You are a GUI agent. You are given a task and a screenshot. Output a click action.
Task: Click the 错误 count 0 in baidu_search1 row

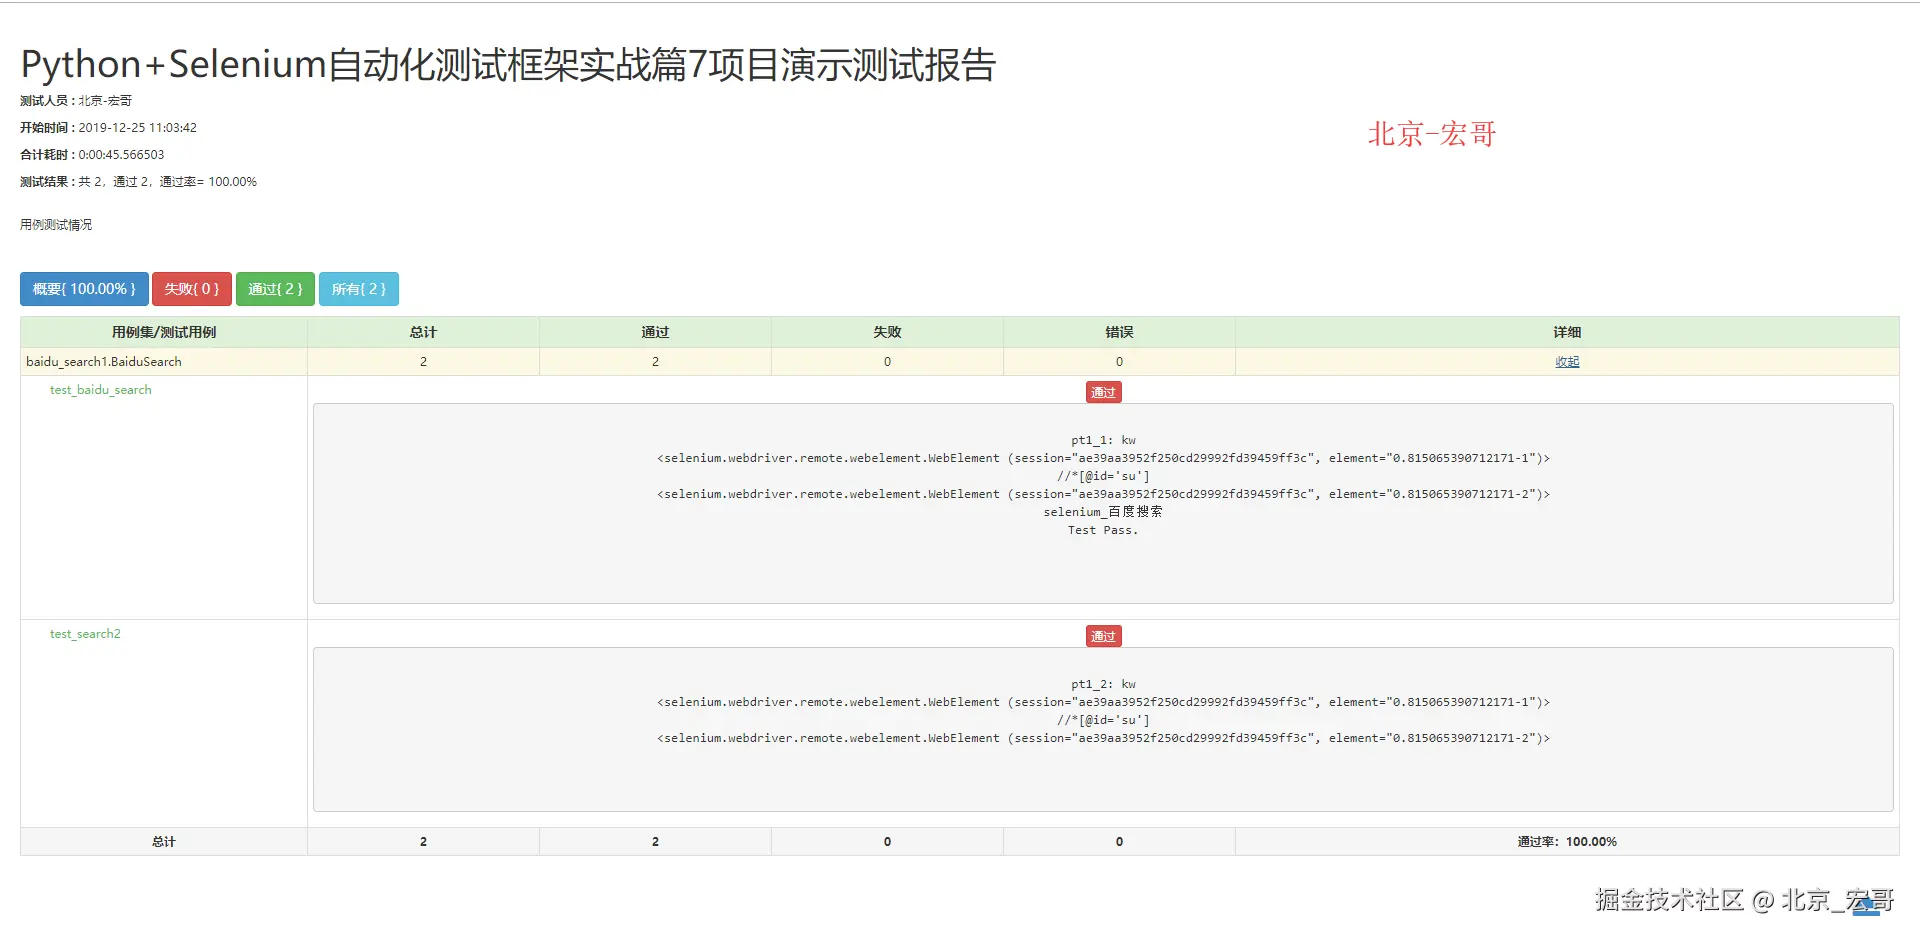1119,362
